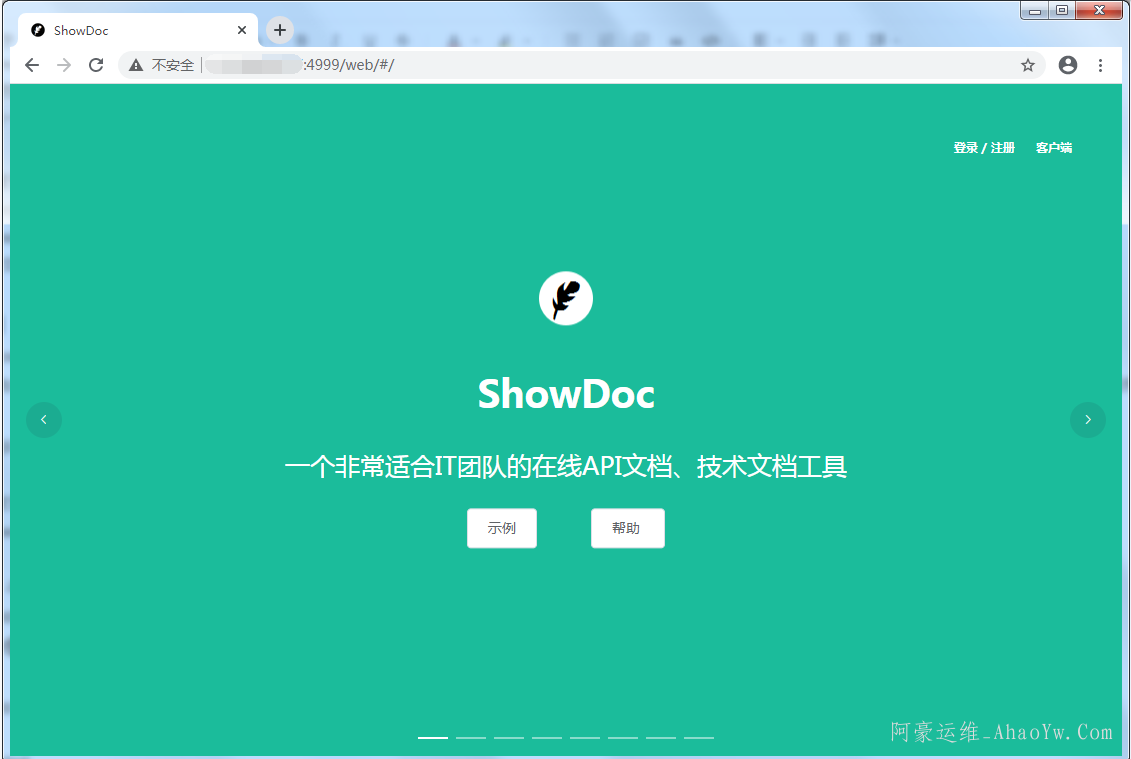Open the 登录 / 注册 link
1131x759 pixels.
pyautogui.click(x=984, y=148)
